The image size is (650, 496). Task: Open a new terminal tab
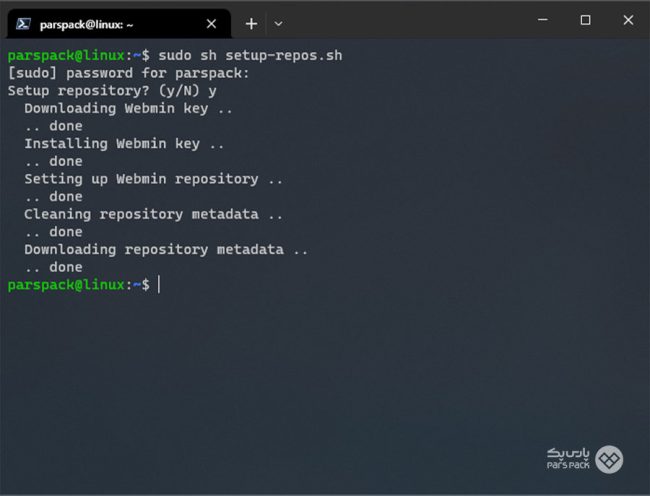pos(251,24)
